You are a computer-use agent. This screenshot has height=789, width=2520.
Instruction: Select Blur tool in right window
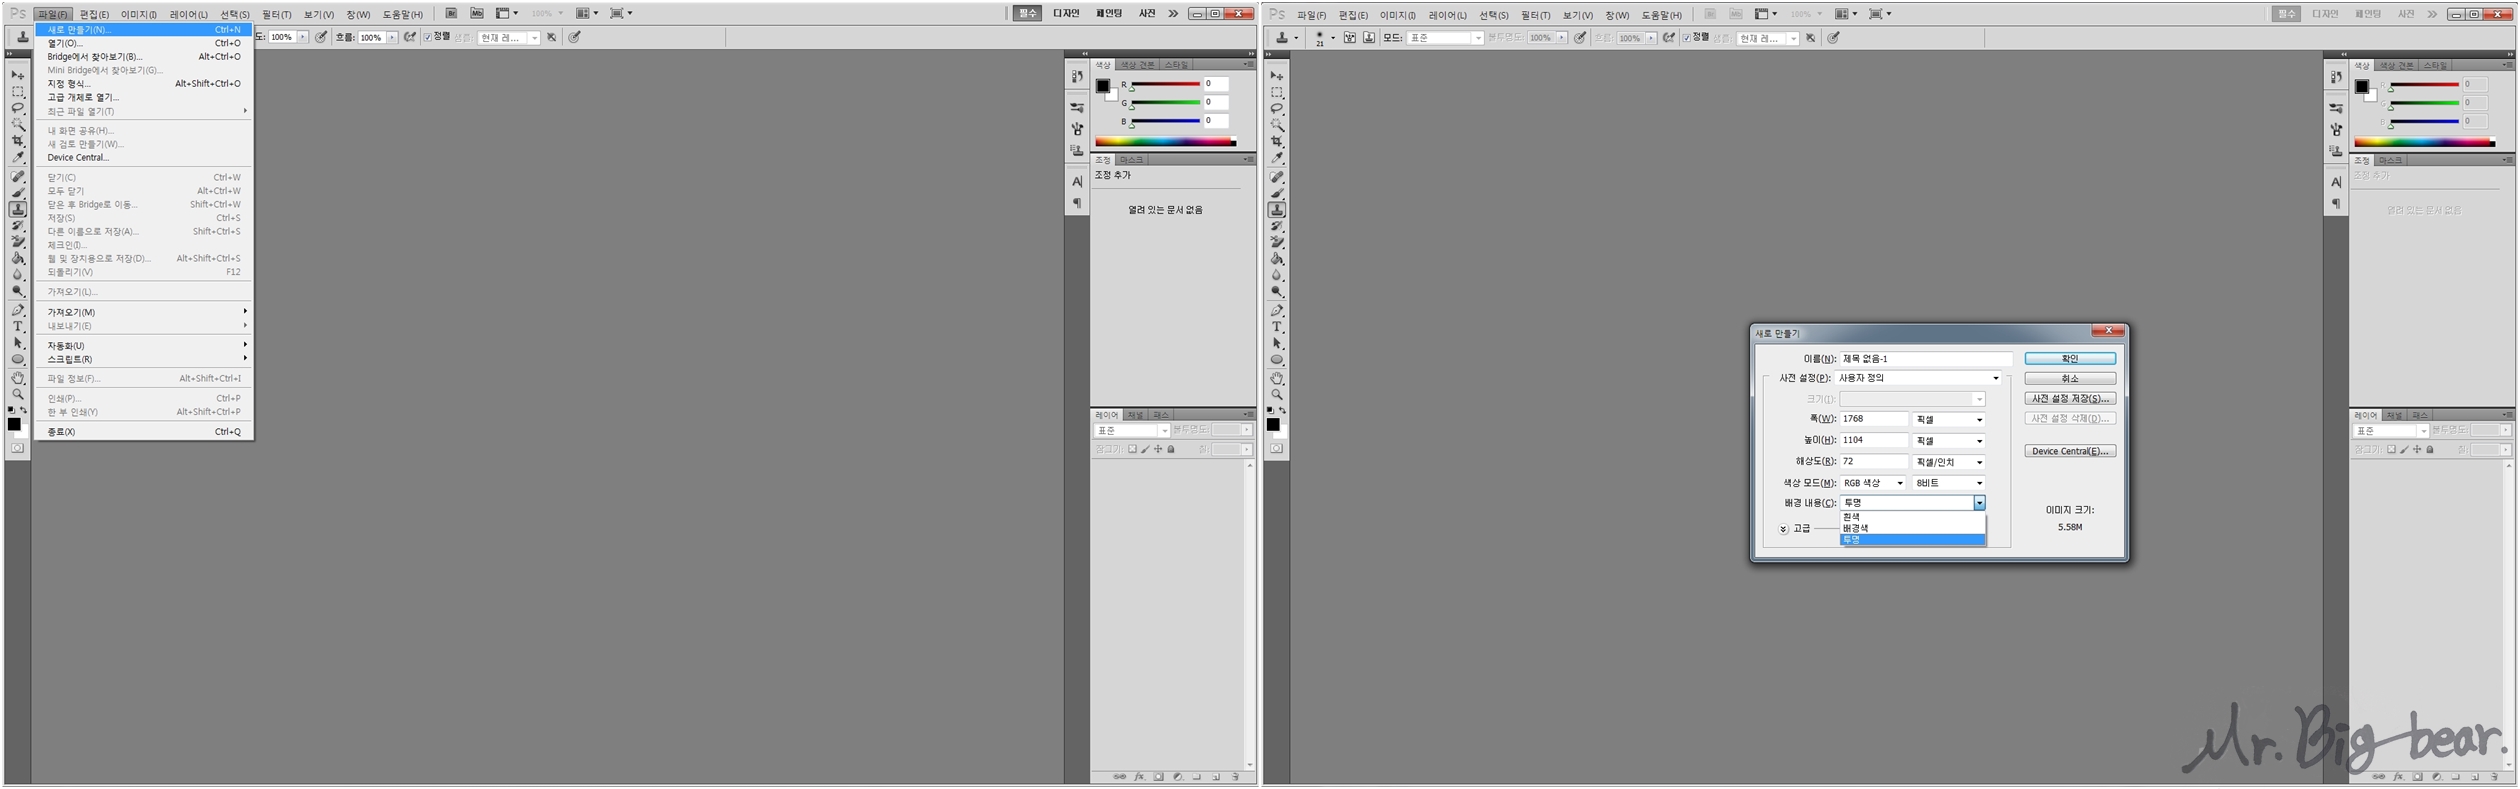click(1277, 275)
